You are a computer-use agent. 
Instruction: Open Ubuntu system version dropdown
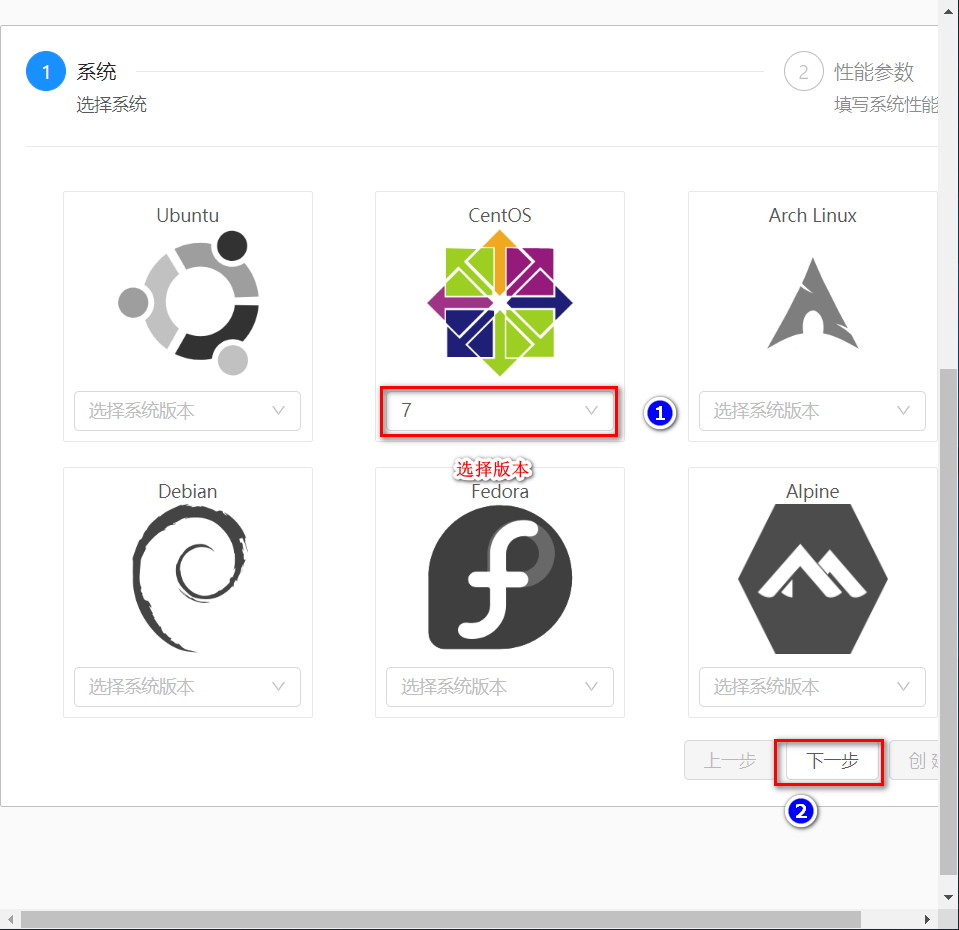[187, 411]
